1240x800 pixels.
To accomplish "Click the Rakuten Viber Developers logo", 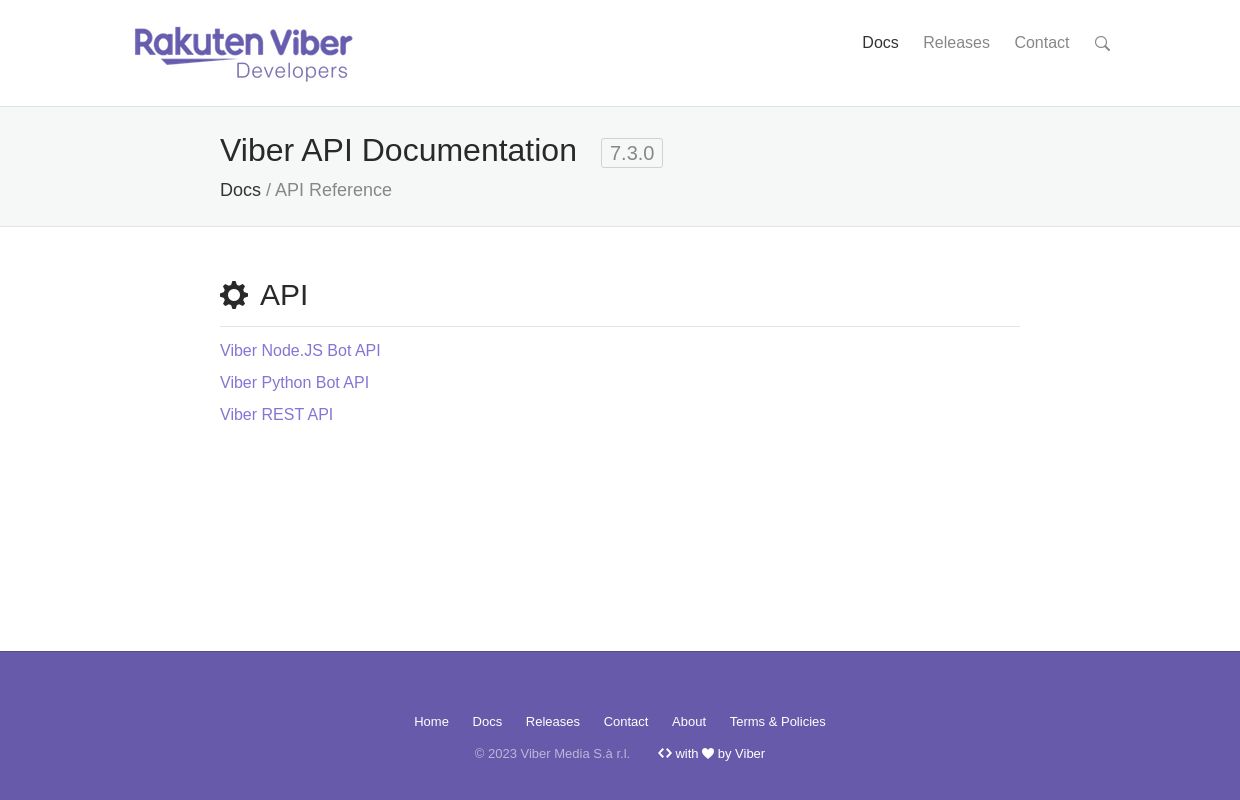I will tap(243, 54).
